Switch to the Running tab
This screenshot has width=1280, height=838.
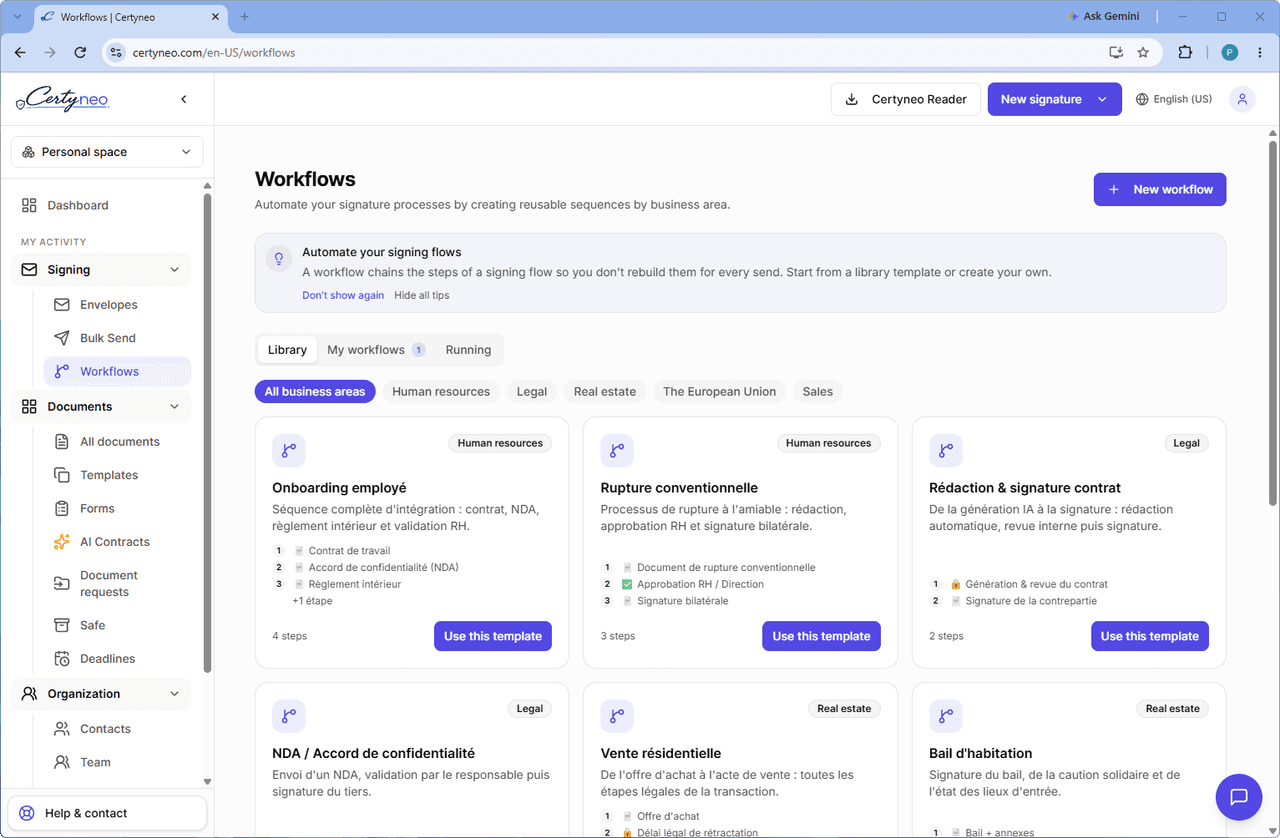pyautogui.click(x=468, y=350)
